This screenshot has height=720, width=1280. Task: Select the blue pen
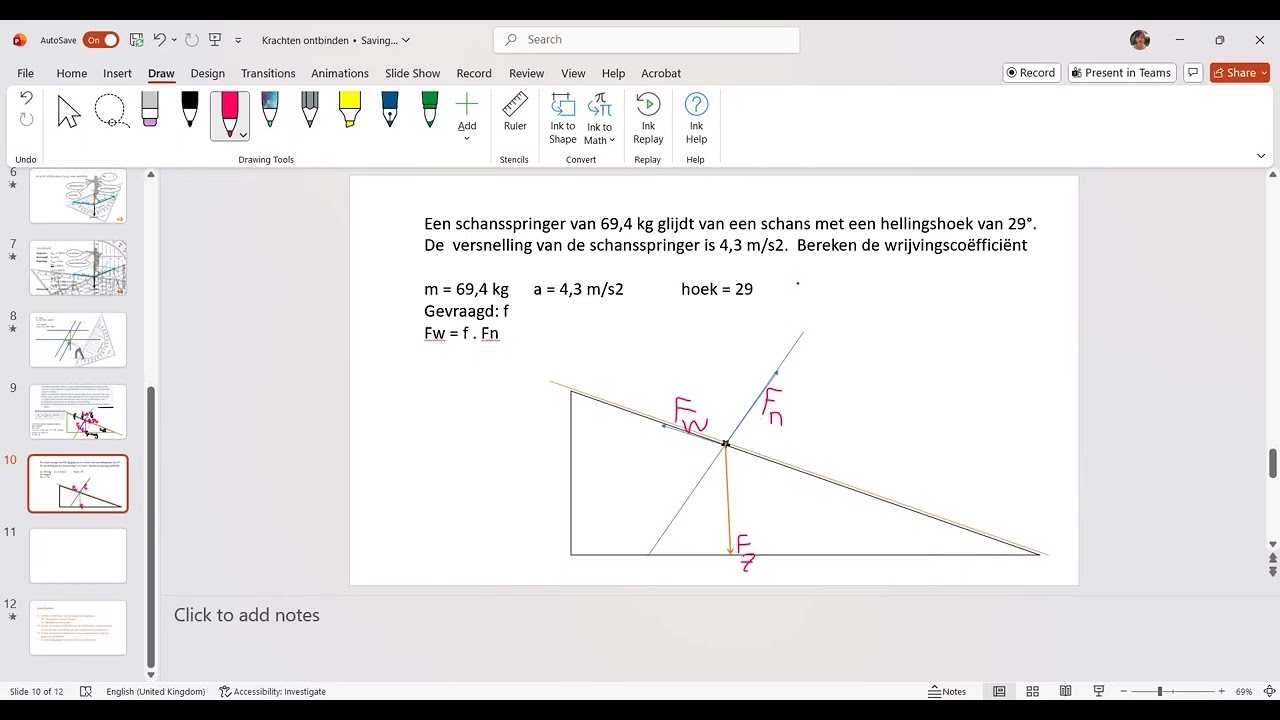390,110
